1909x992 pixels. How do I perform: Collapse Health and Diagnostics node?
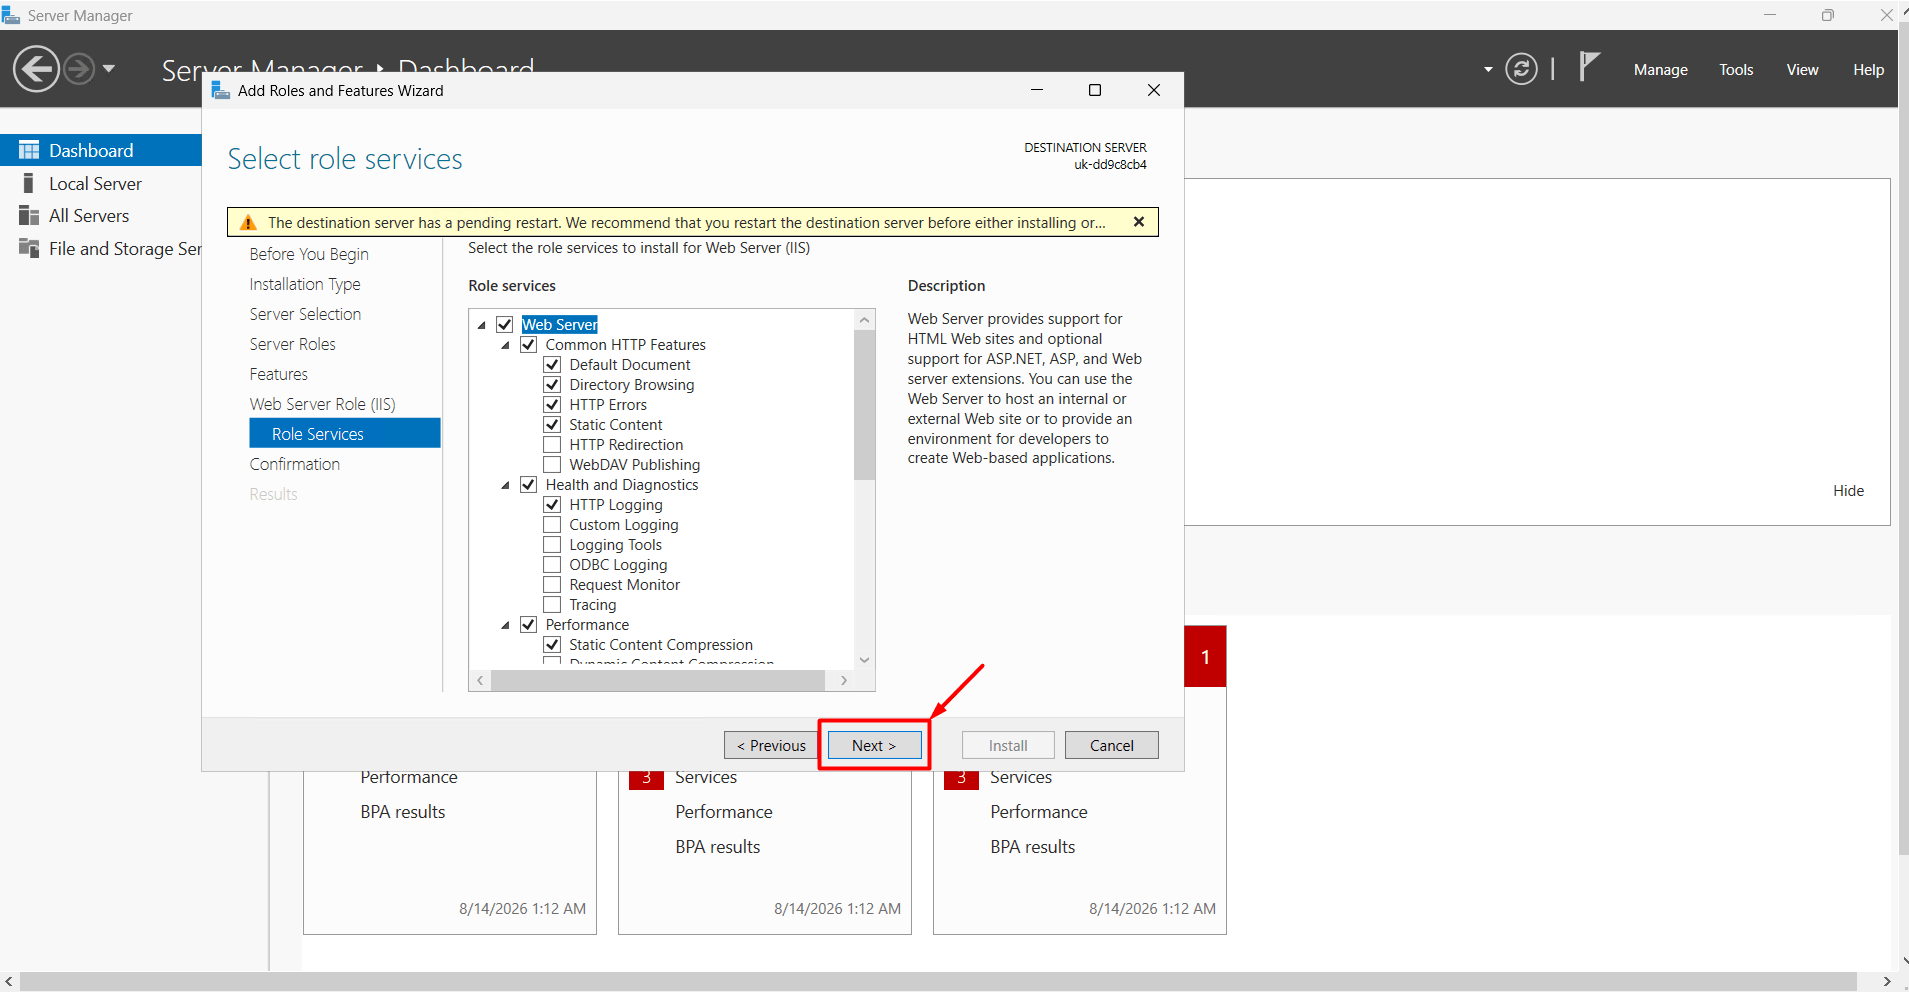506,485
